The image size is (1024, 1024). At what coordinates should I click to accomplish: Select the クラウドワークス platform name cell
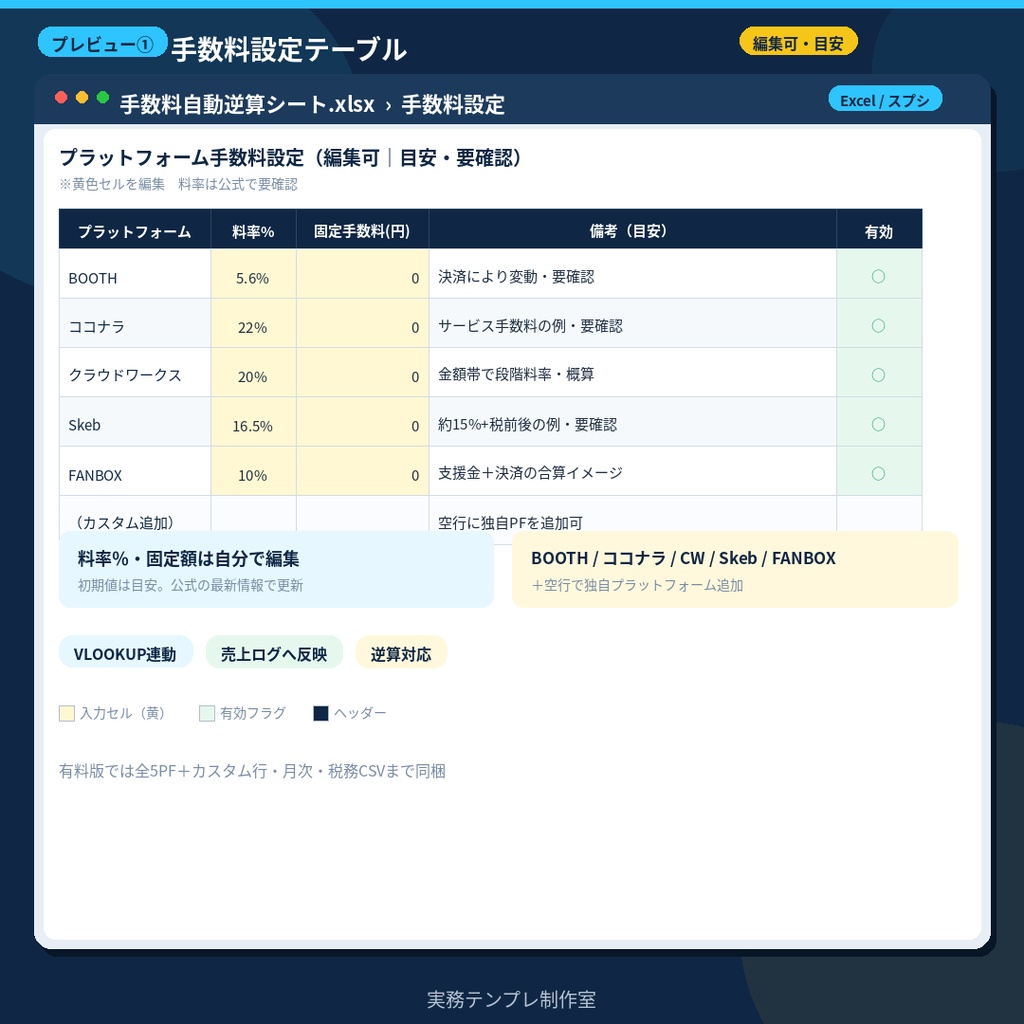(135, 373)
